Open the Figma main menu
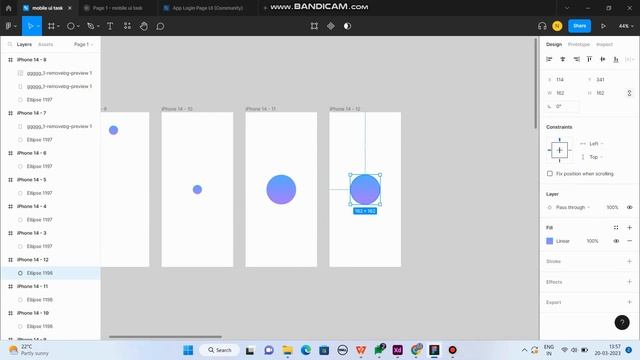 pyautogui.click(x=9, y=26)
